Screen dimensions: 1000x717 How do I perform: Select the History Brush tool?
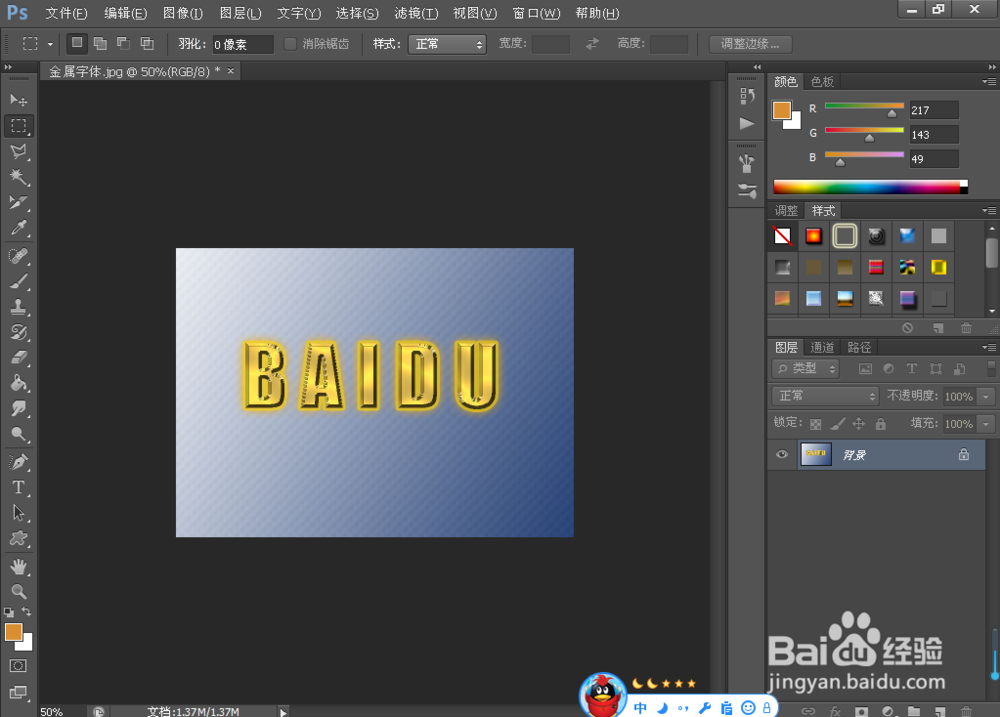[18, 332]
